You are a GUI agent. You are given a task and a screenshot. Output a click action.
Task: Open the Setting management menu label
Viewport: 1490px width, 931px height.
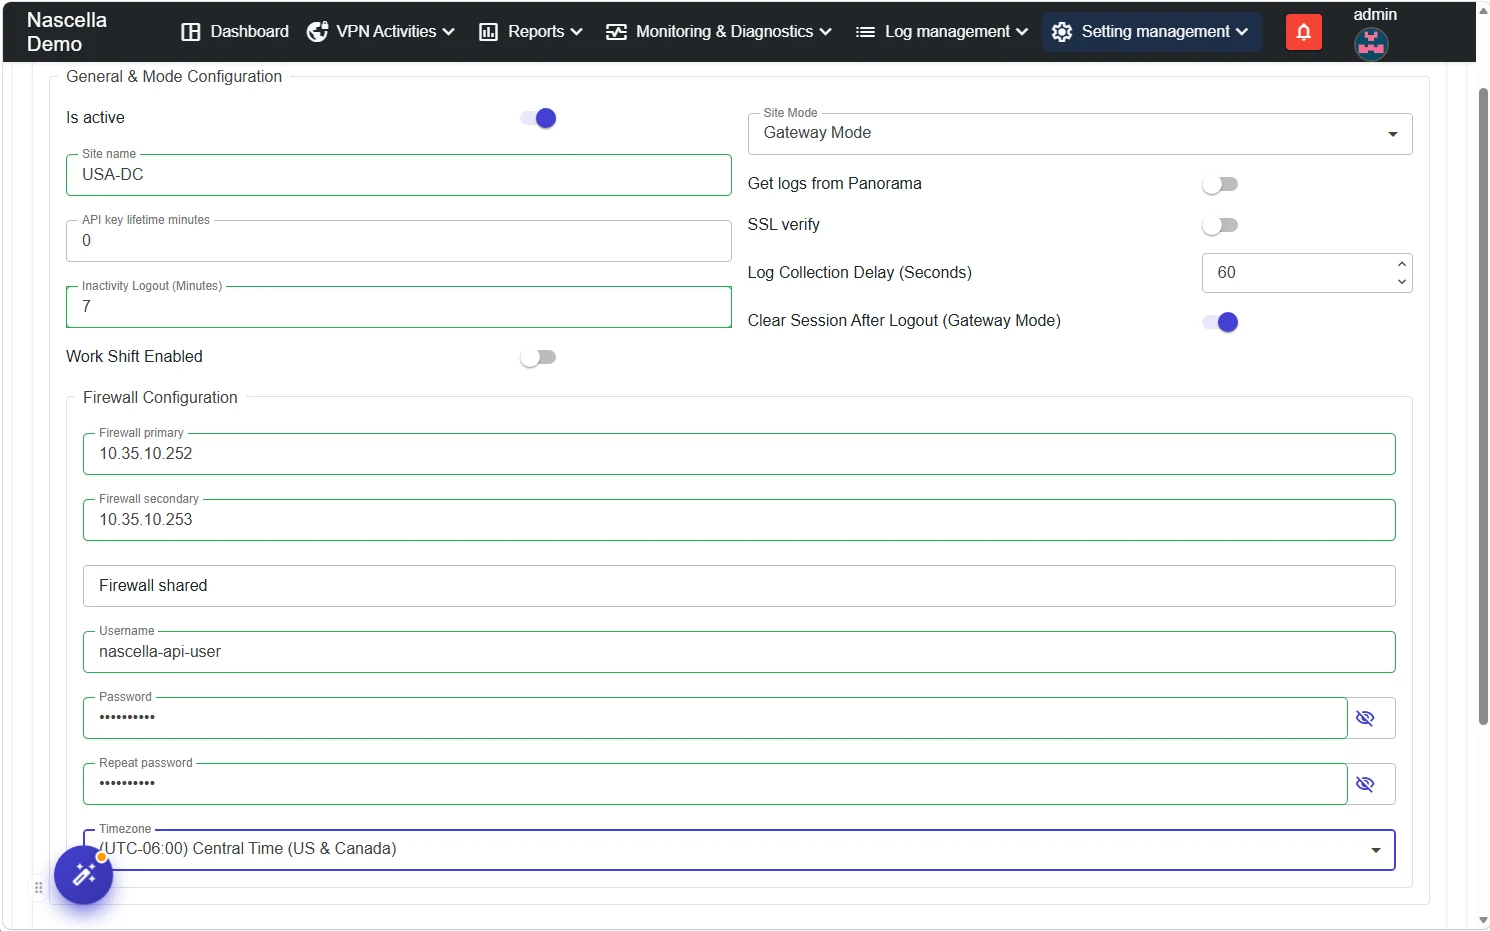pos(1156,32)
